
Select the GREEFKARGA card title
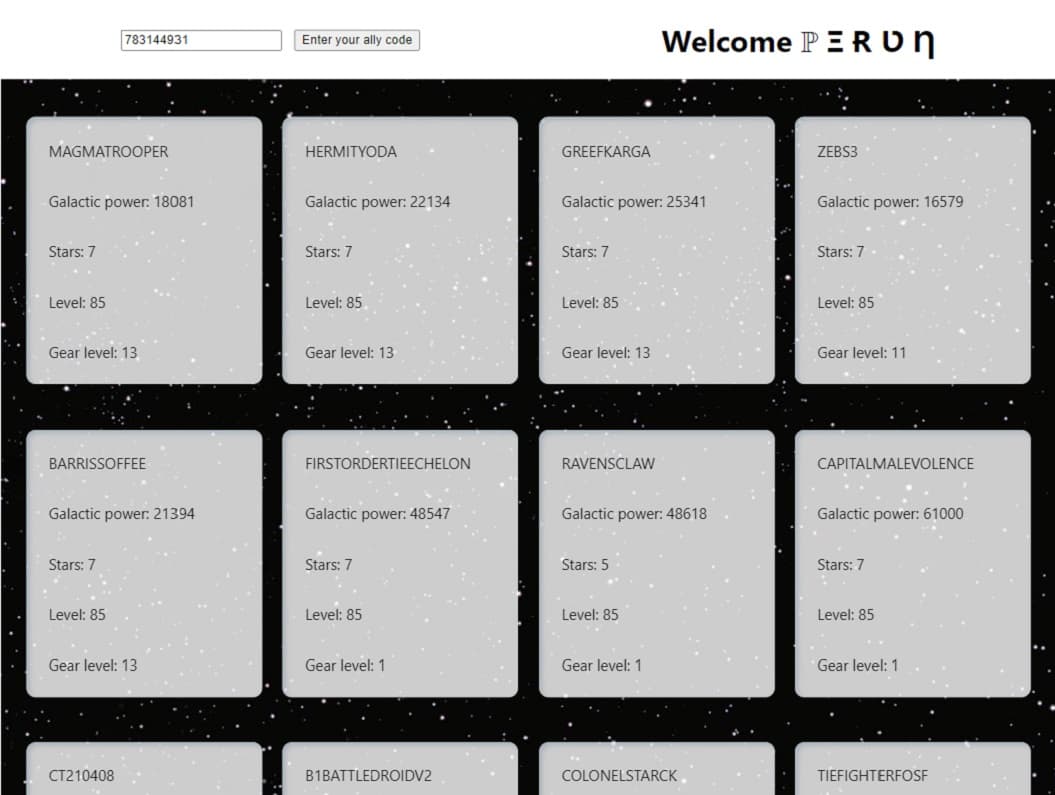606,152
